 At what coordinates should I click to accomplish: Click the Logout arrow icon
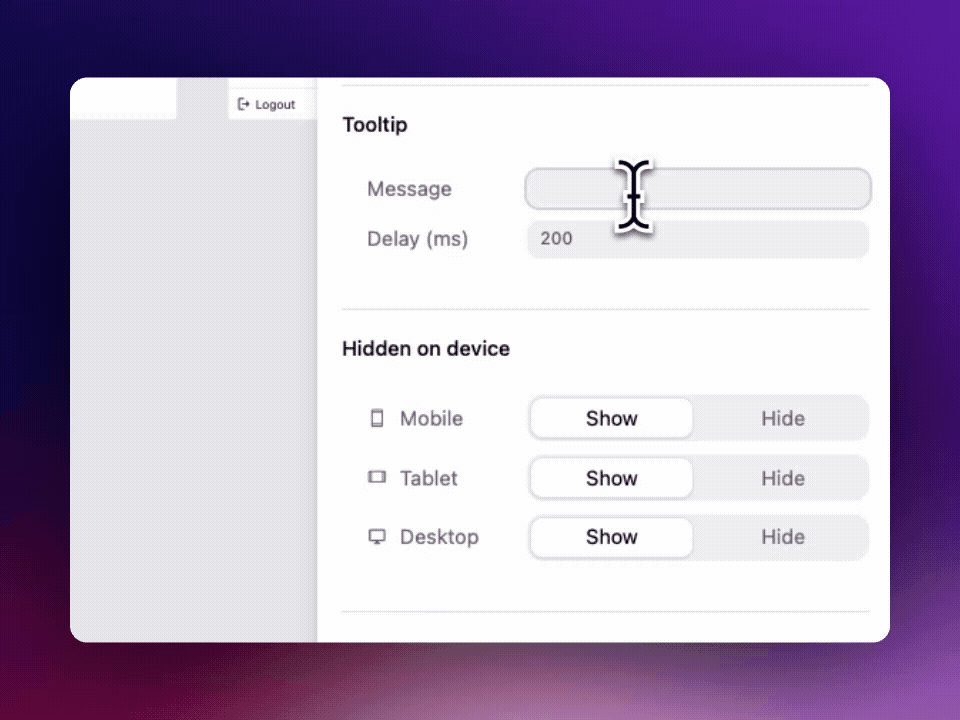pos(243,104)
